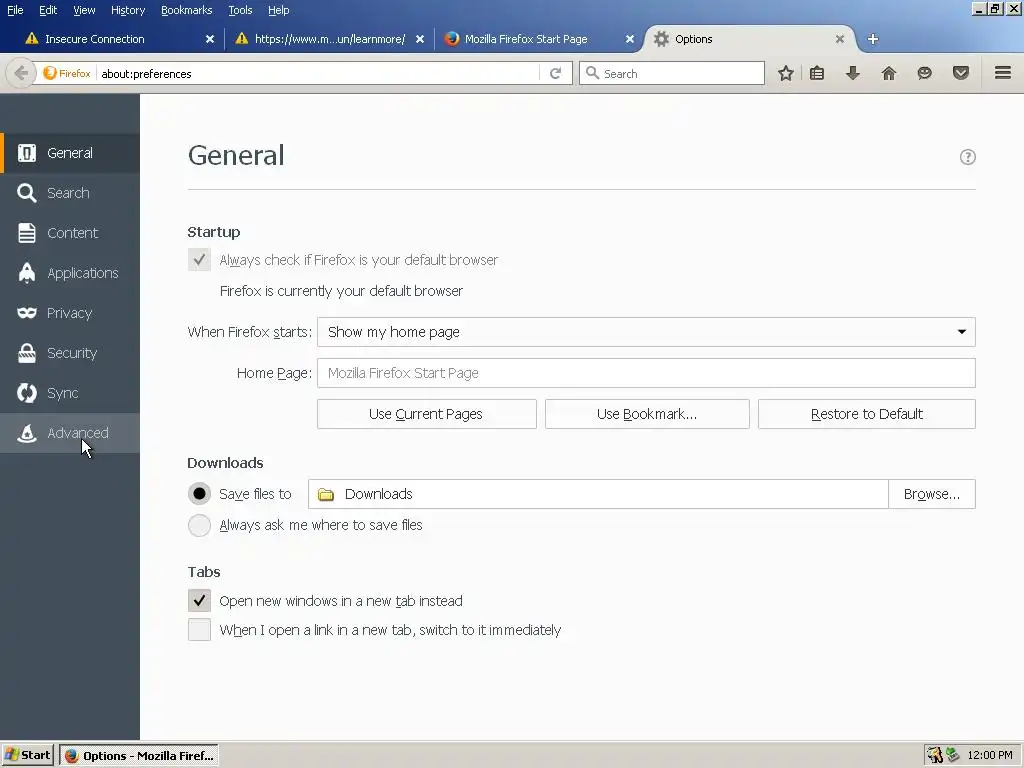Screen dimensions: 1024x768
Task: Bookmark this page with the star icon
Action: 786,73
